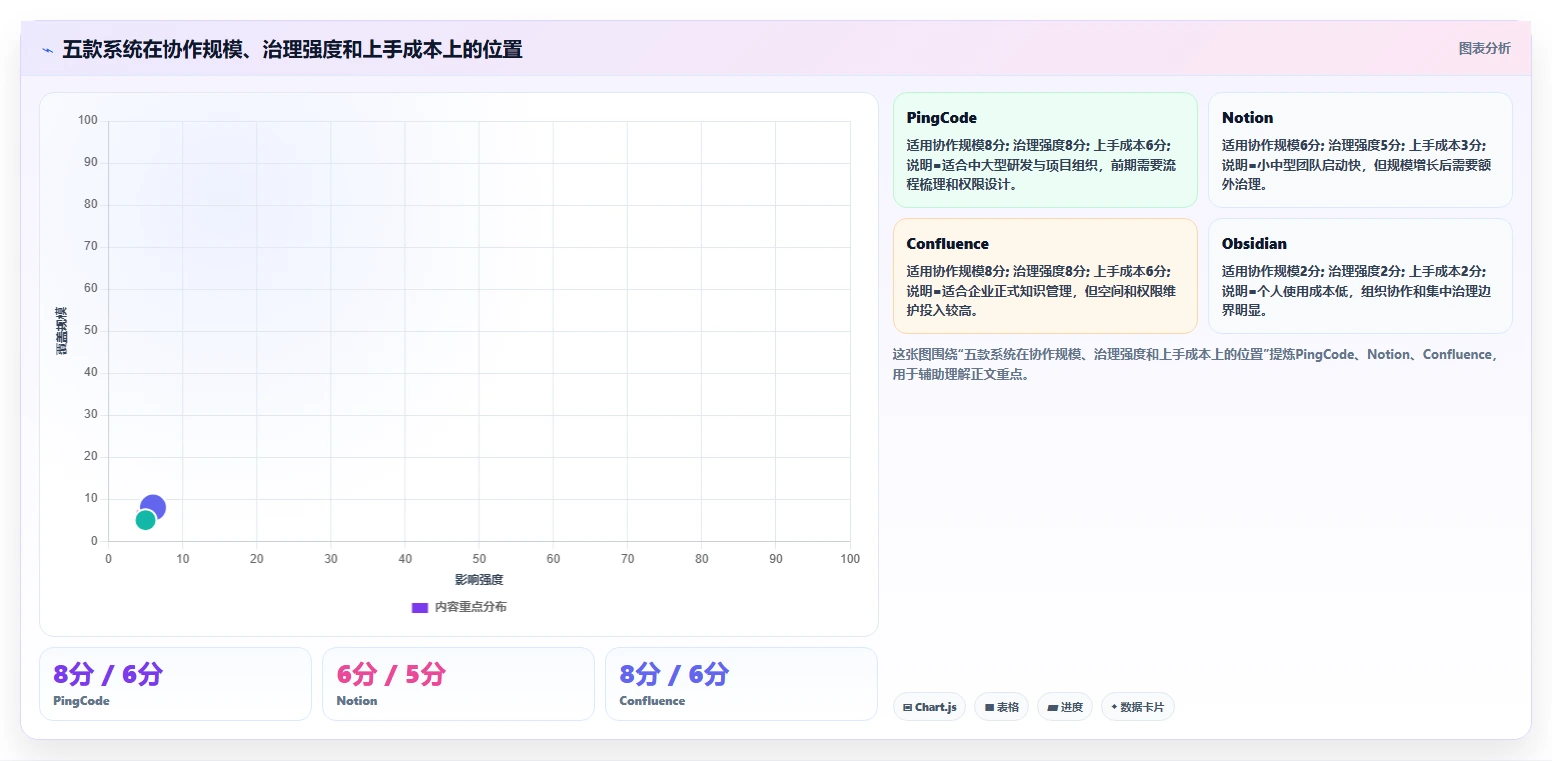Image resolution: width=1552 pixels, height=761 pixels.
Task: Click the 图表分析 label in header
Action: click(x=1484, y=48)
